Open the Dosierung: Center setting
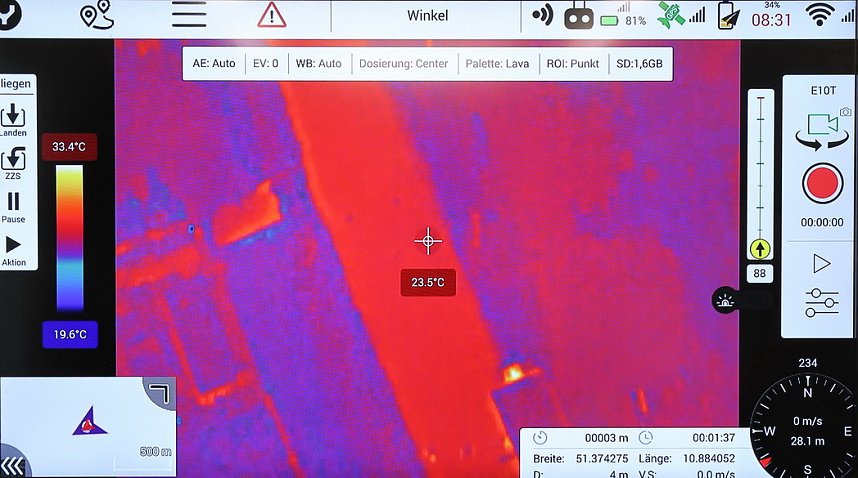The height and width of the screenshot is (478, 858). [x=403, y=63]
